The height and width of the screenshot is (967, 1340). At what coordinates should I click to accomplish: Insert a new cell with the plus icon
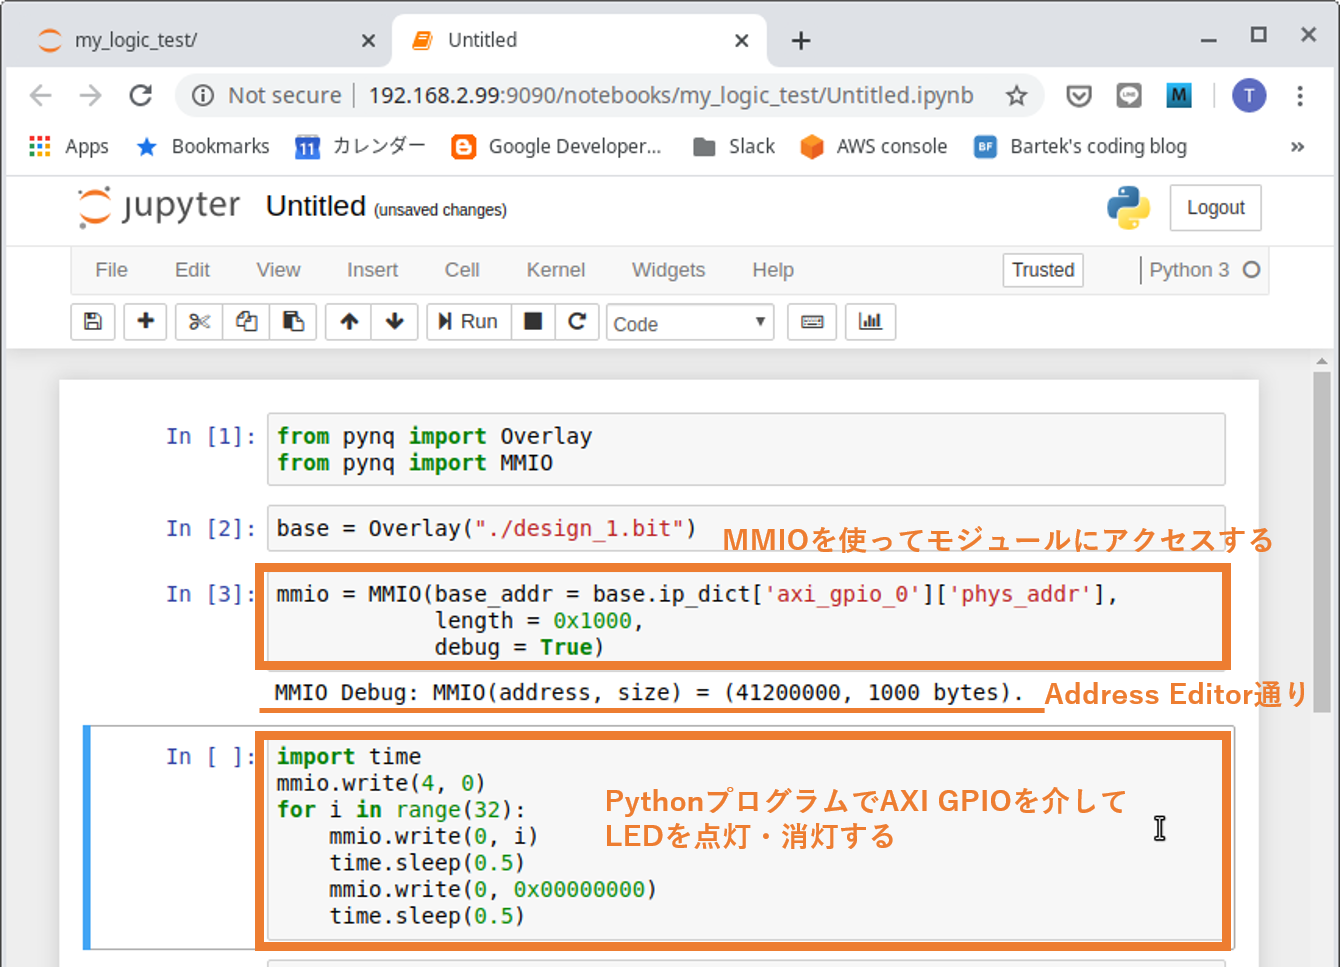point(145,321)
